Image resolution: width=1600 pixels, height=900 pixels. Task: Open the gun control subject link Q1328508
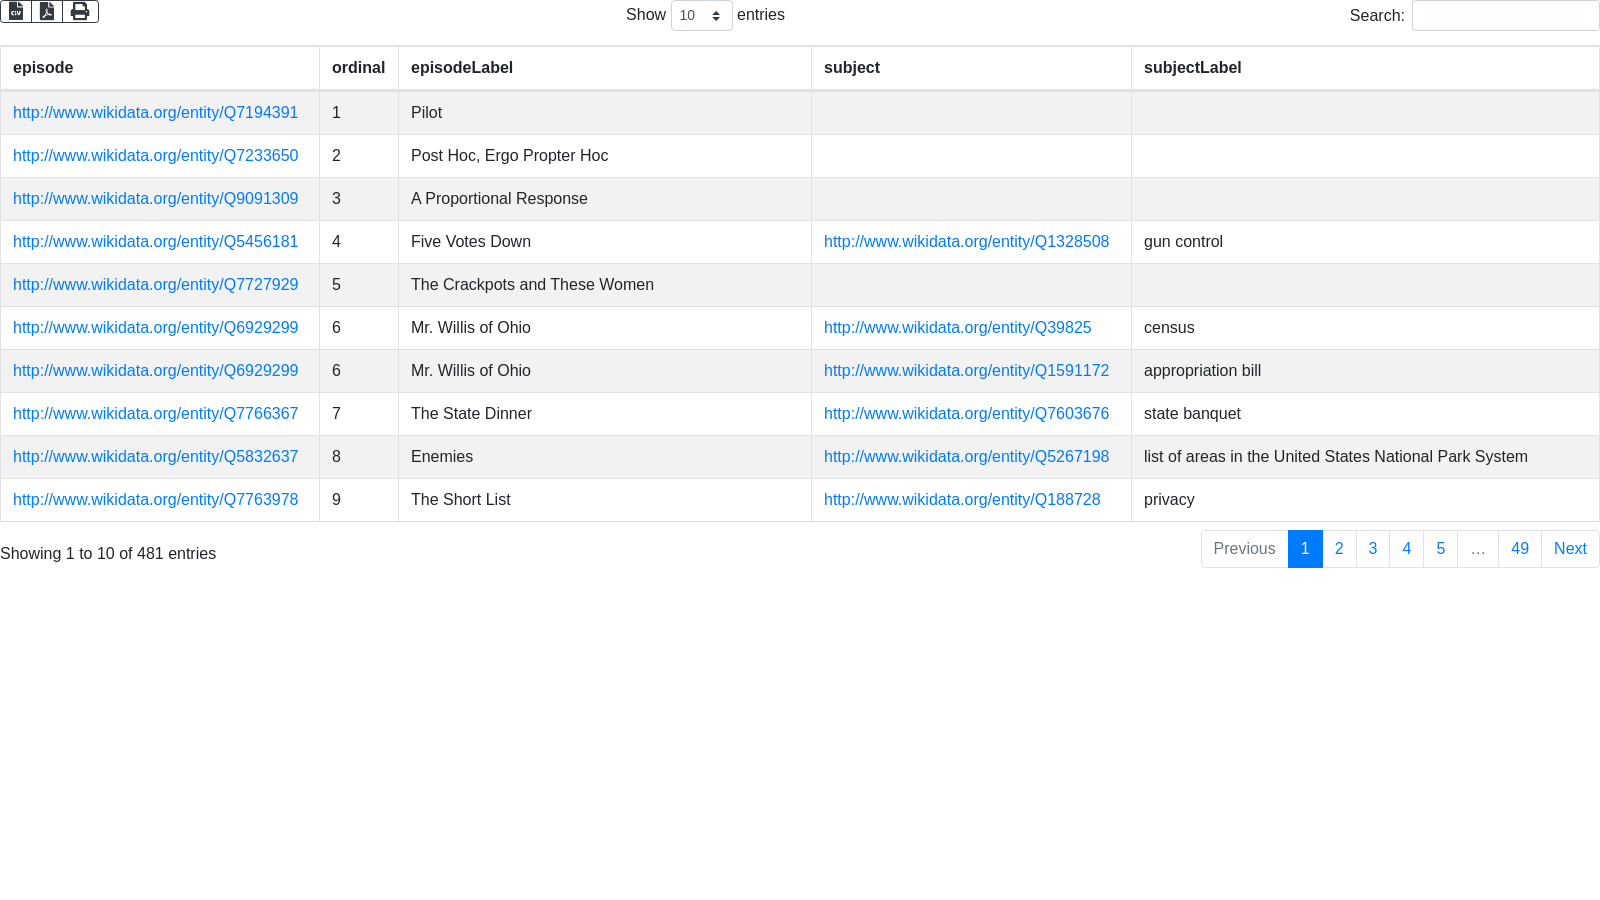pos(966,242)
